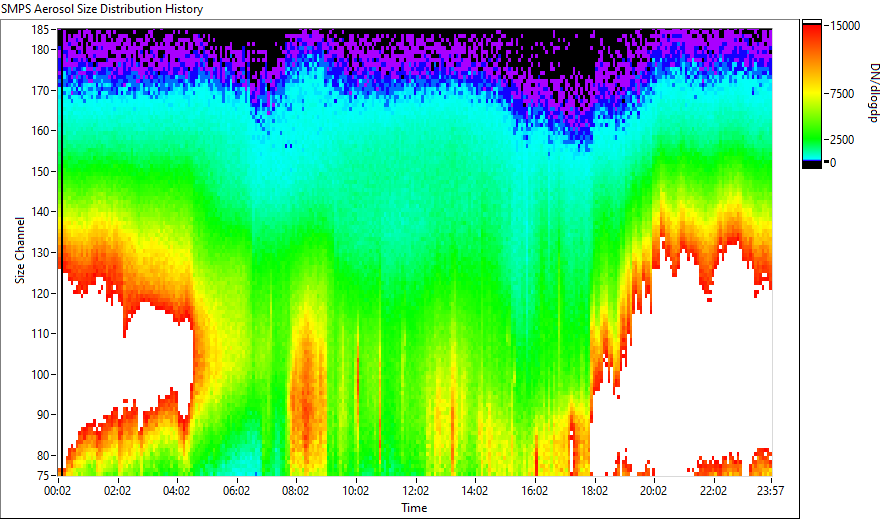Image resolution: width=884 pixels, height=519 pixels.
Task: Click the 180 y-axis tick label
Action: [x=39, y=50]
